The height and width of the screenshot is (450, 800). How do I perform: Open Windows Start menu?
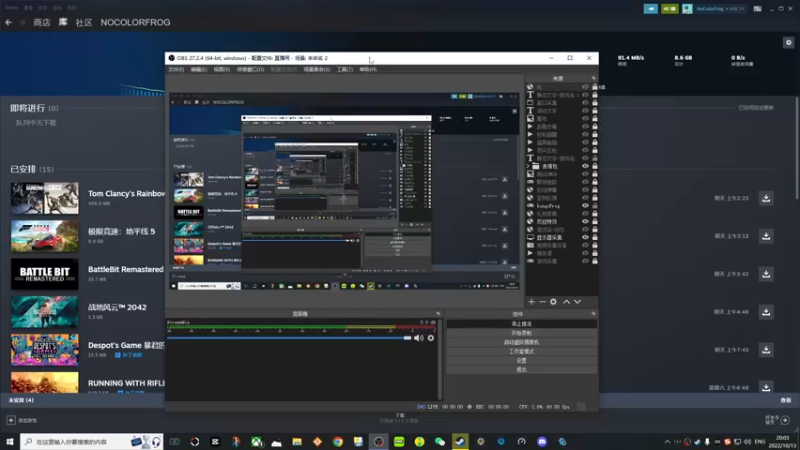point(10,441)
